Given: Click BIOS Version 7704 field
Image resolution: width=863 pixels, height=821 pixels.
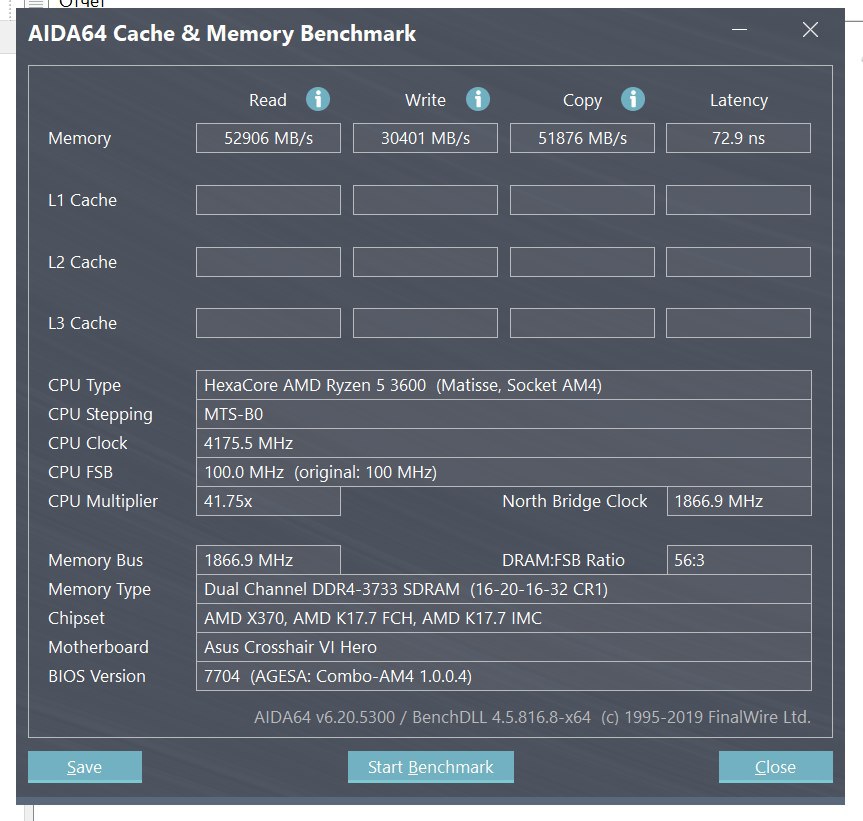Looking at the screenshot, I should [504, 676].
